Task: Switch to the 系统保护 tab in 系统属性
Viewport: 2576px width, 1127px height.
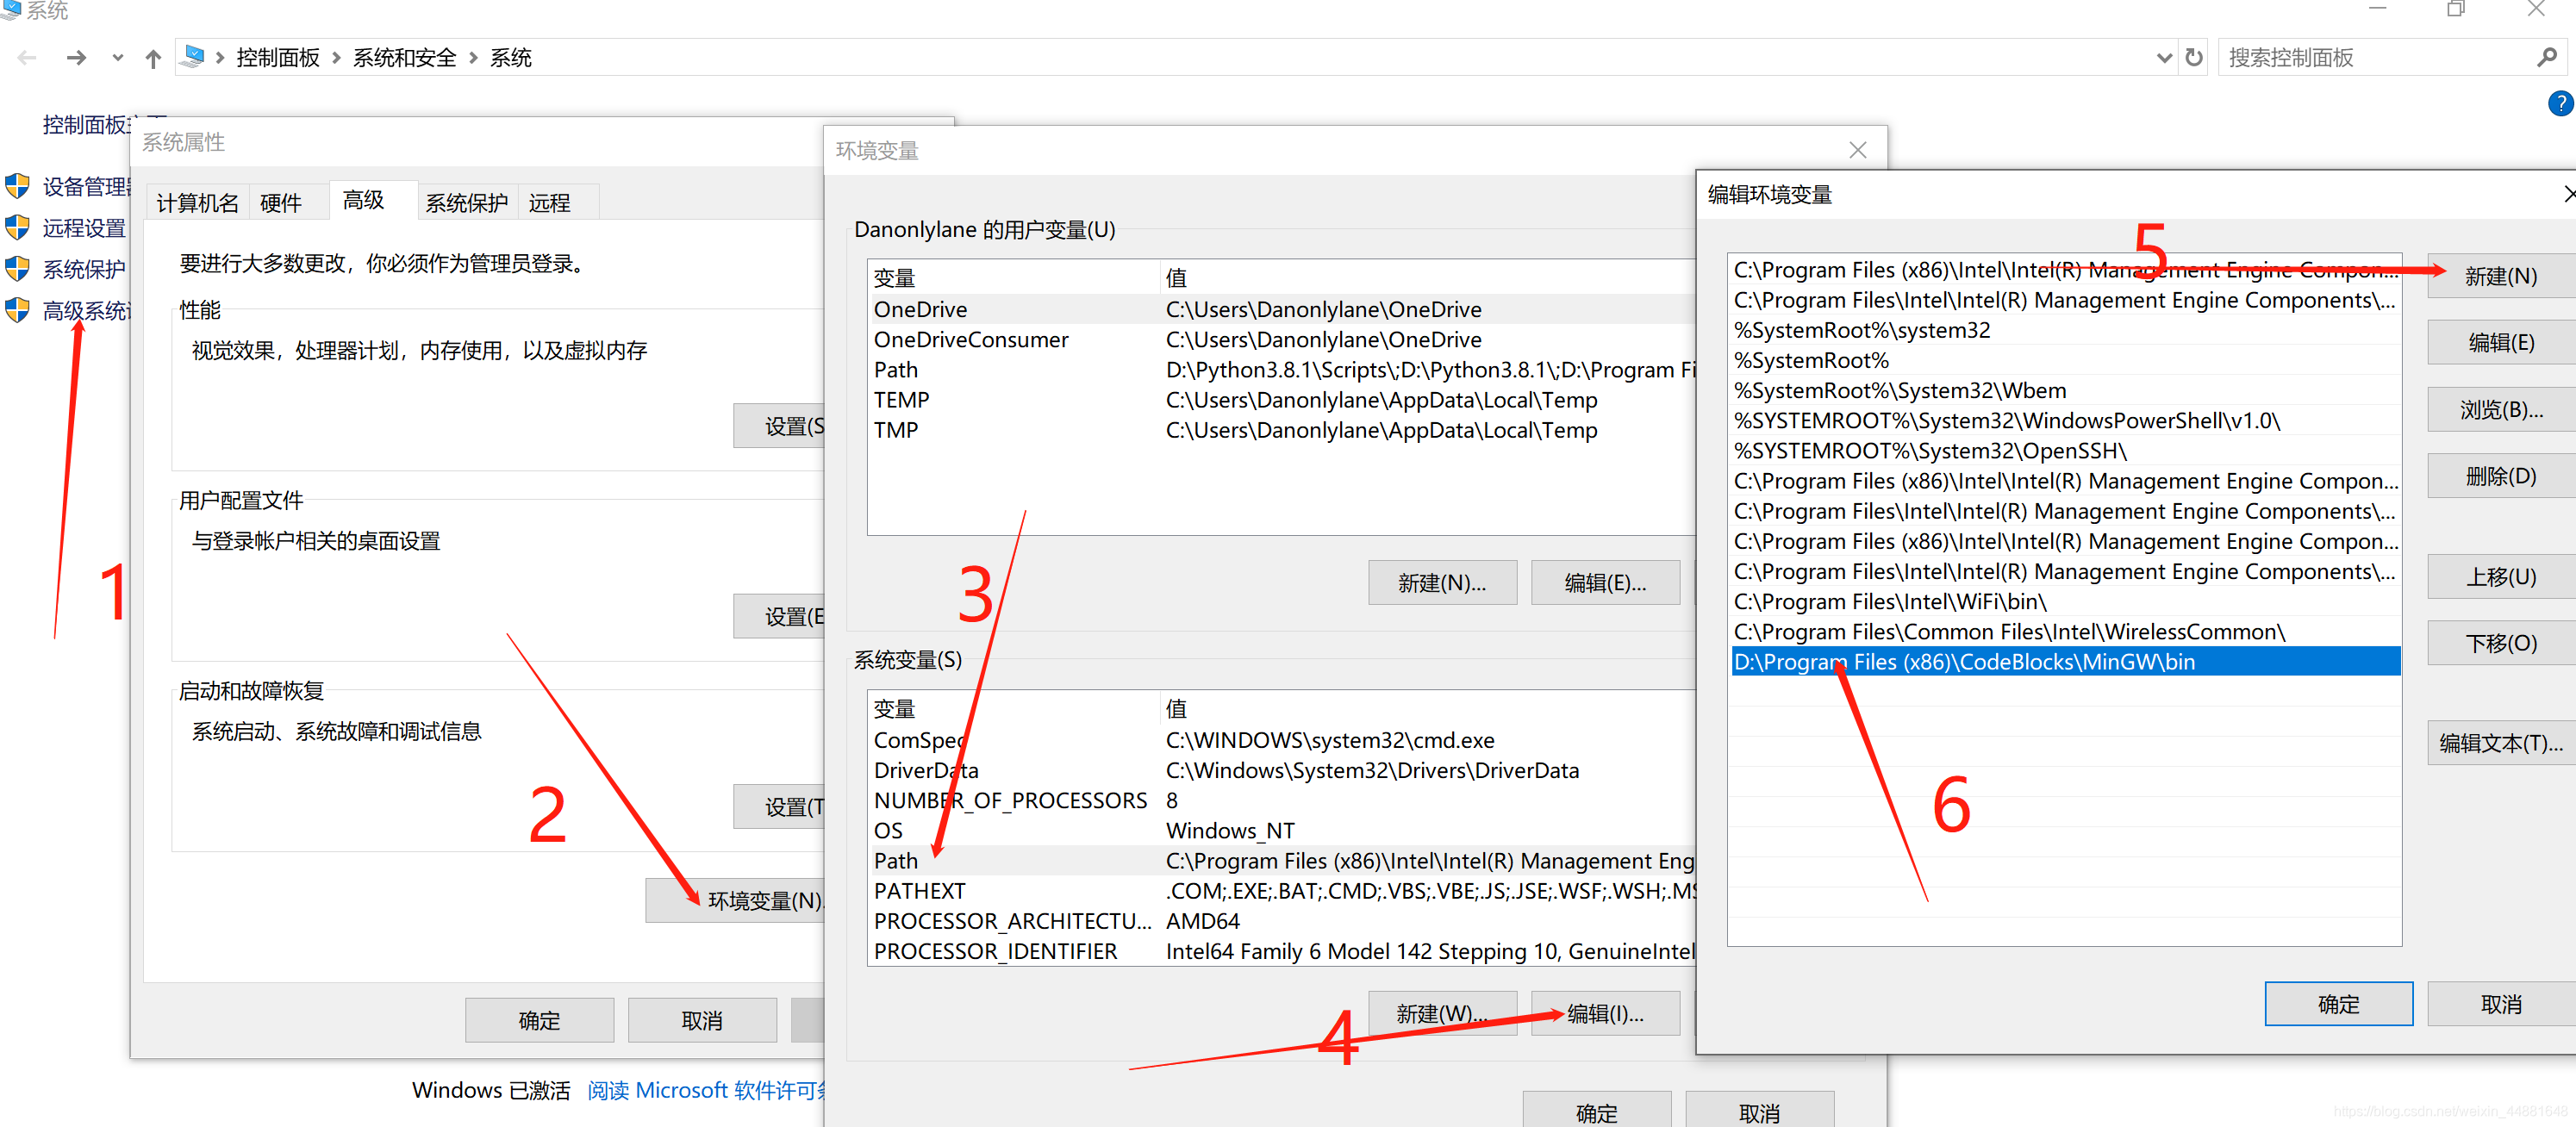Action: [x=466, y=203]
